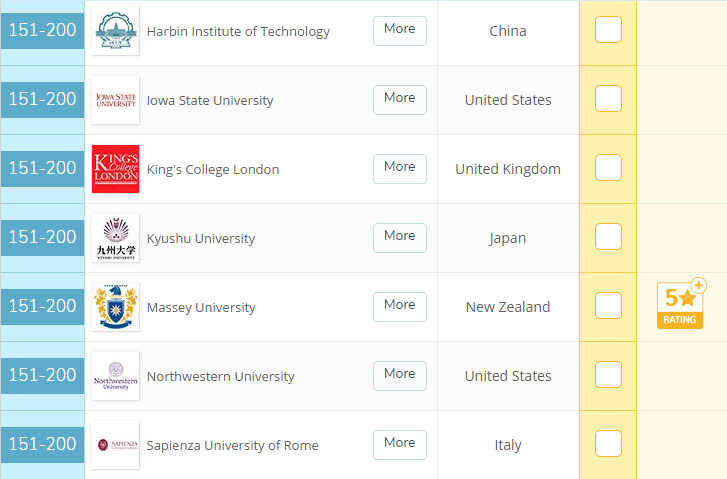The width and height of the screenshot is (727, 479).
Task: Expand More details for Iowa State University
Action: pos(399,99)
